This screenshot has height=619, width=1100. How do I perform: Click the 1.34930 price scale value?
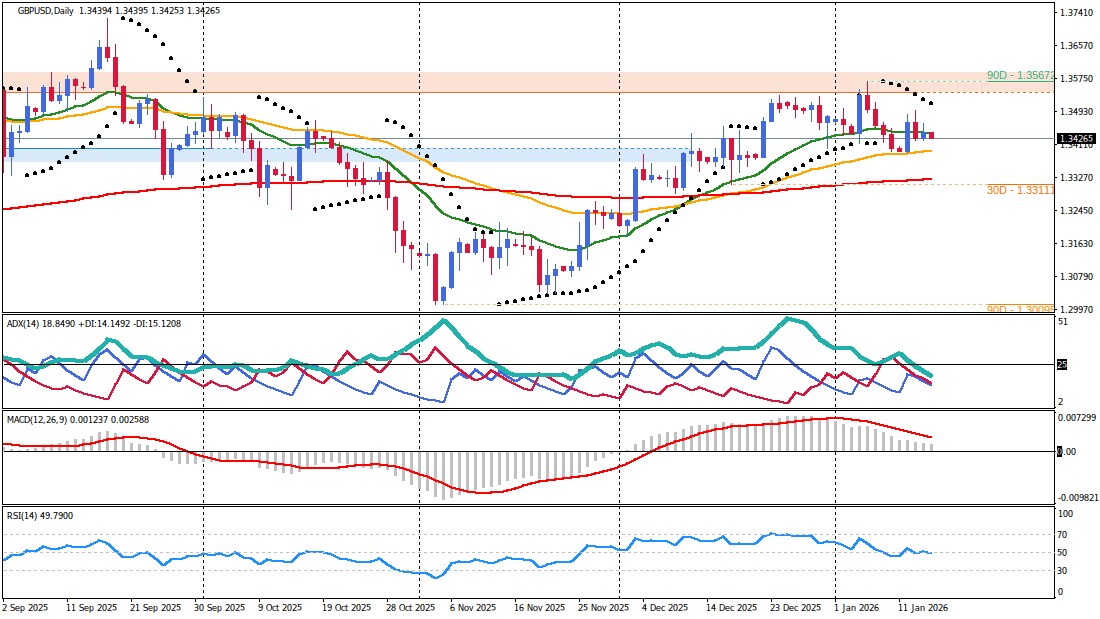pos(1078,112)
